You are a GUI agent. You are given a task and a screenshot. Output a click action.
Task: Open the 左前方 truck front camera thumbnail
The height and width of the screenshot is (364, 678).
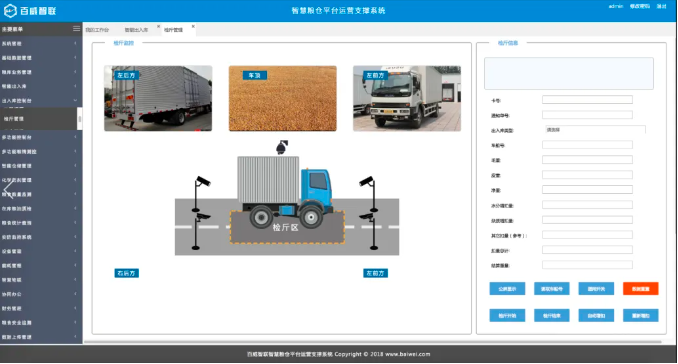407,99
